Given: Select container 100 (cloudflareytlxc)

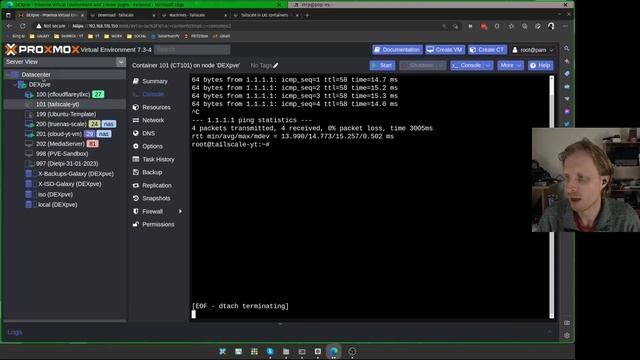Looking at the screenshot, I should point(63,94).
